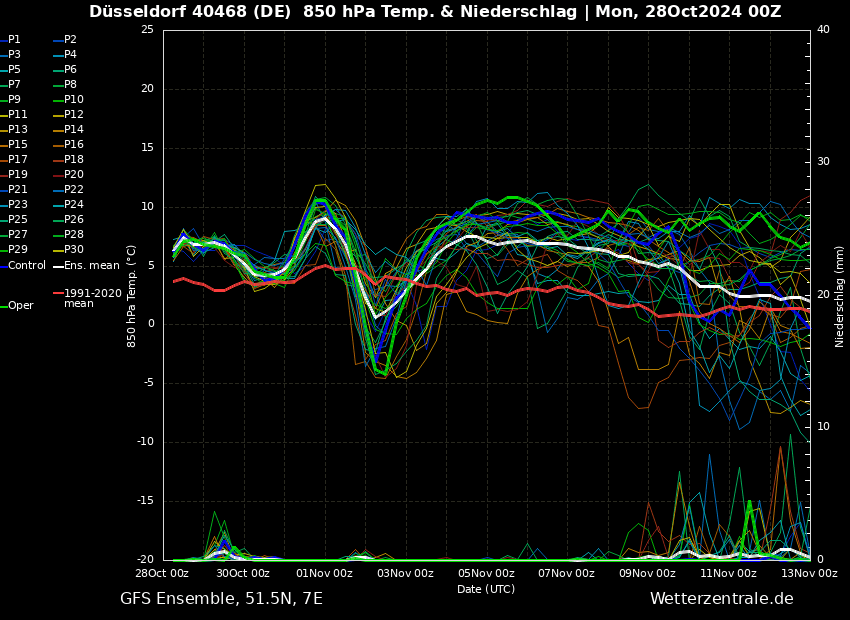This screenshot has width=850, height=620.
Task: Select the 05Nov 00z date tick
Action: point(486,573)
